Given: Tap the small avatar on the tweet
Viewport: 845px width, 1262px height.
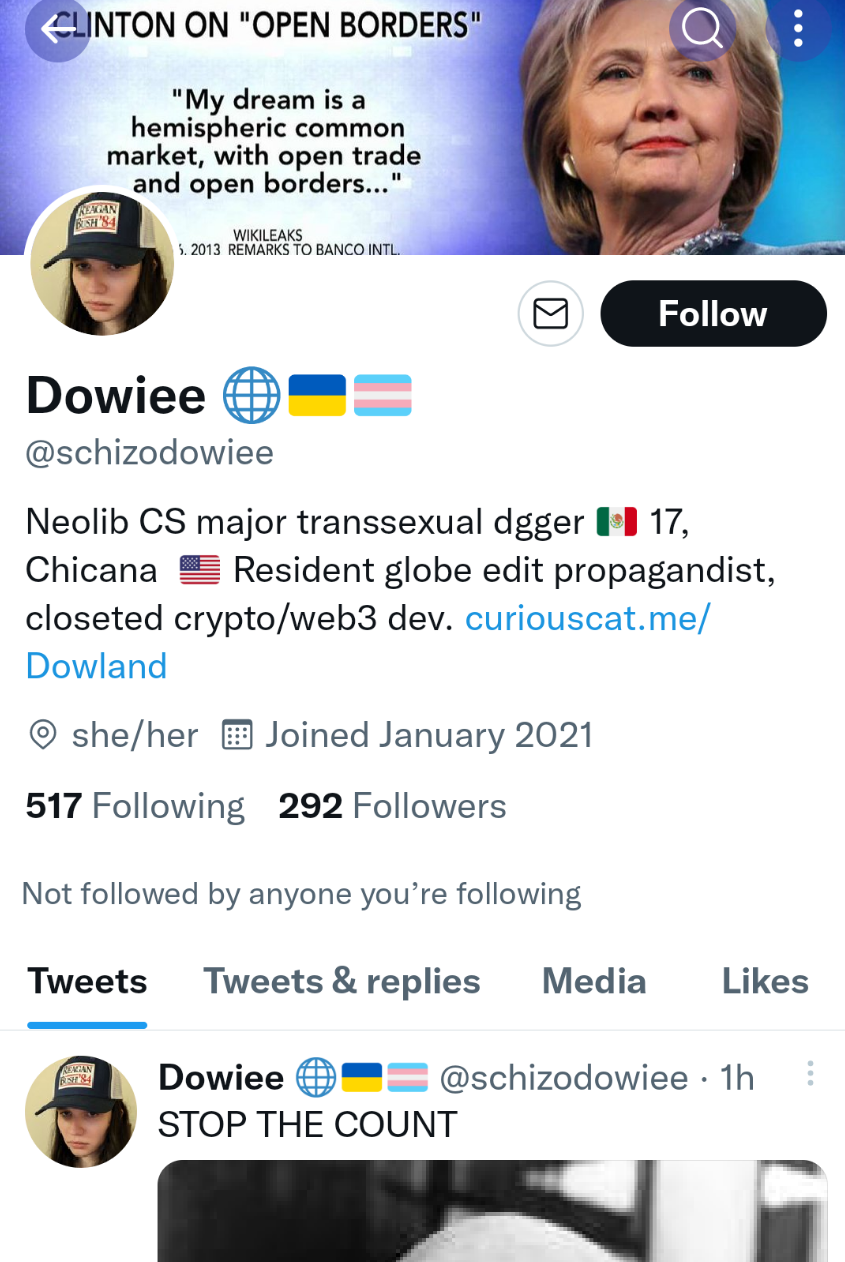Looking at the screenshot, I should tap(81, 1113).
